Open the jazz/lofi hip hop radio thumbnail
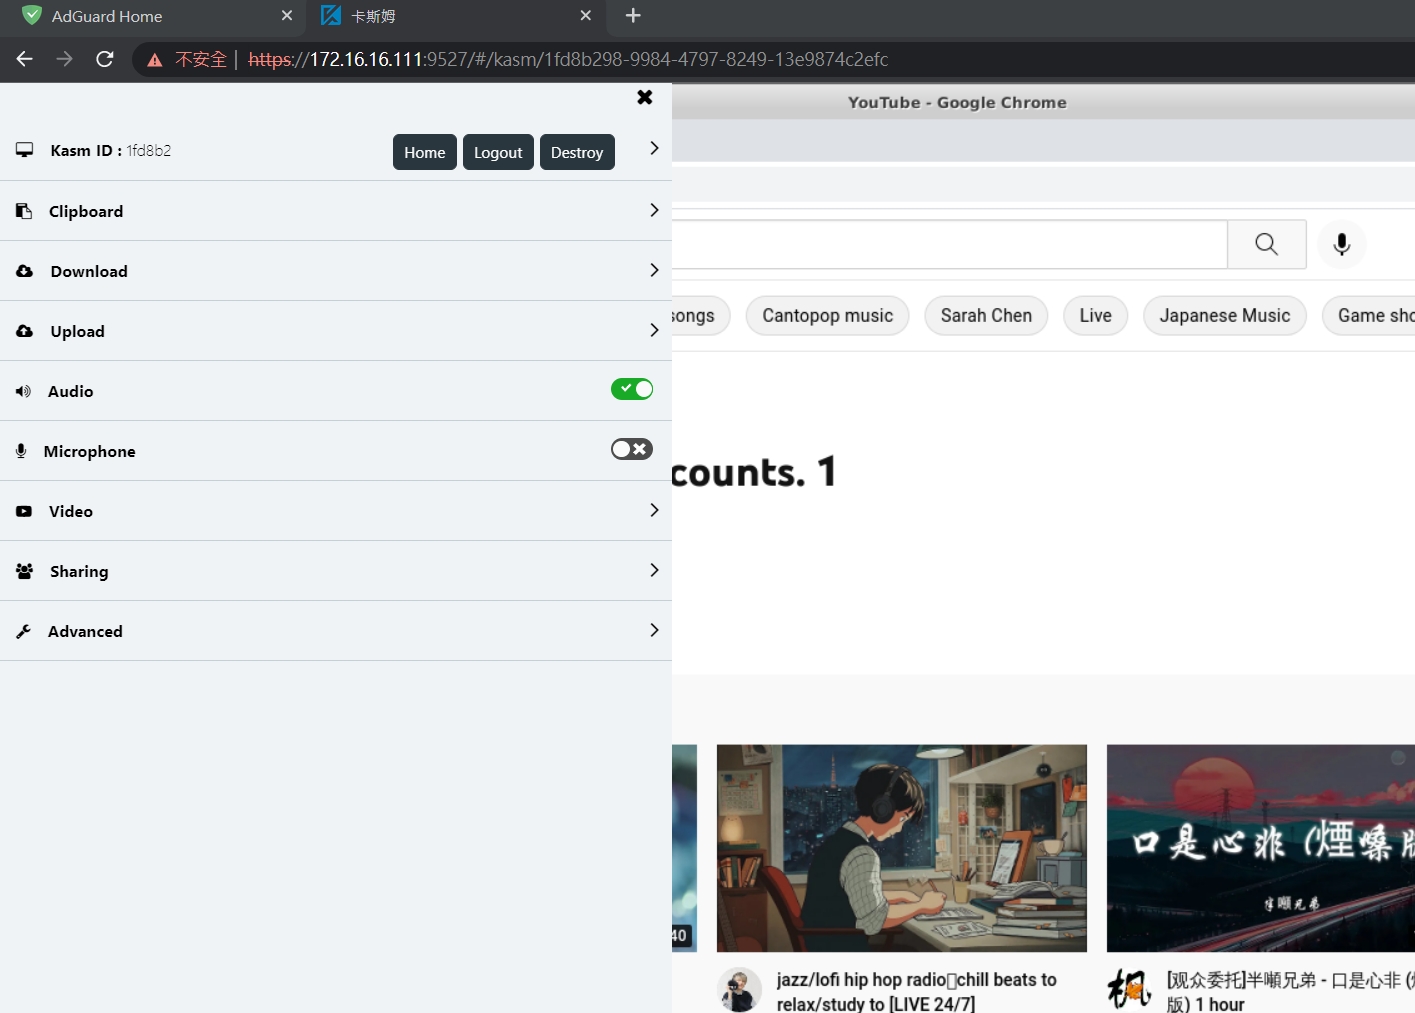1415x1013 pixels. tap(901, 847)
